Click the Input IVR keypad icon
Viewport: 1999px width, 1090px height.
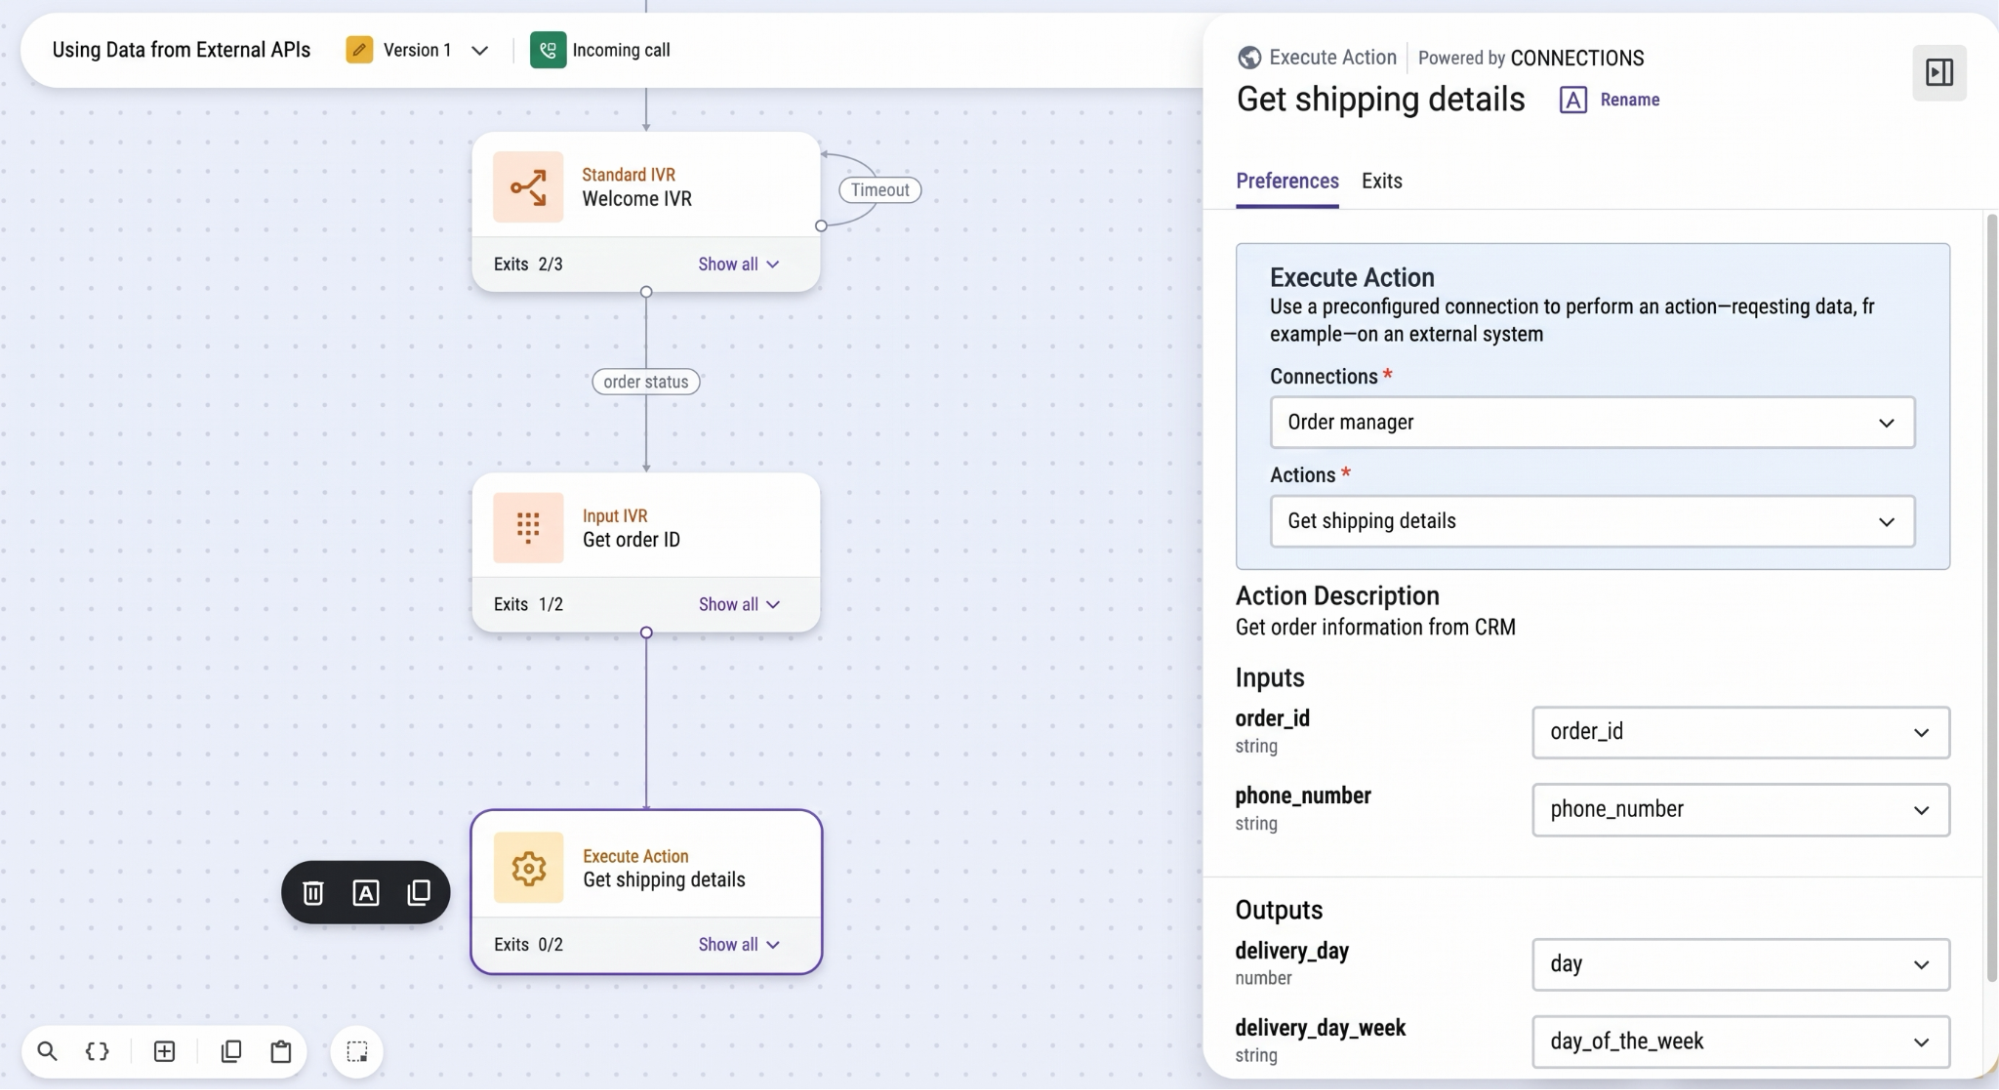pyautogui.click(x=528, y=527)
